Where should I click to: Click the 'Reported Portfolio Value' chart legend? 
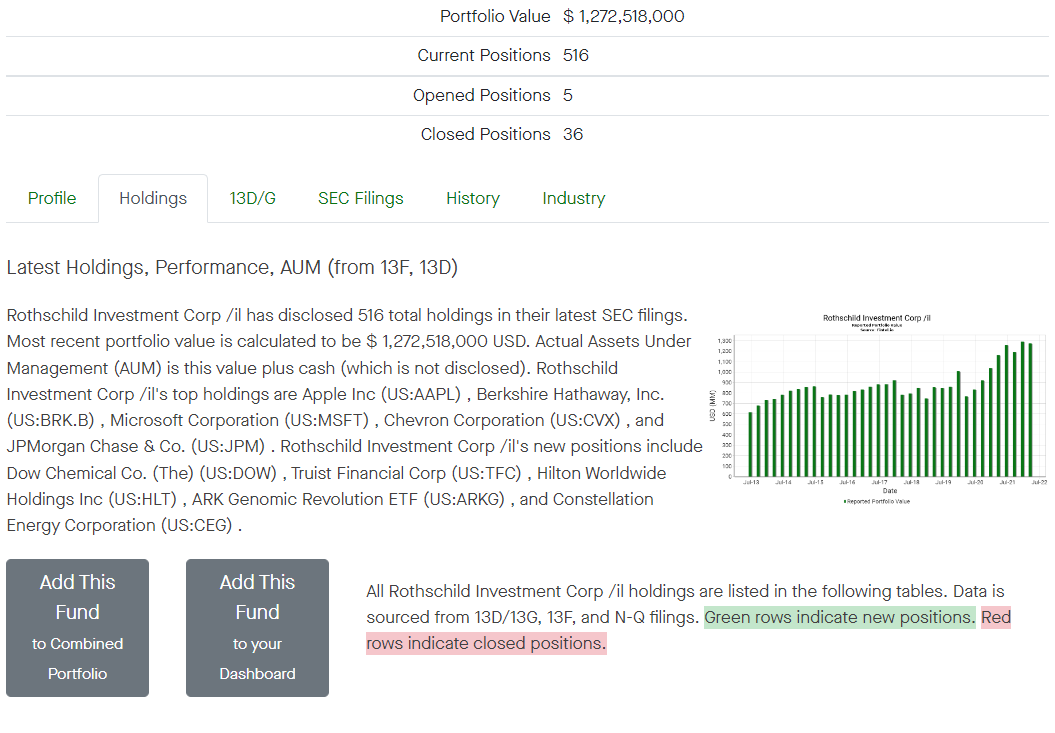pos(877,501)
